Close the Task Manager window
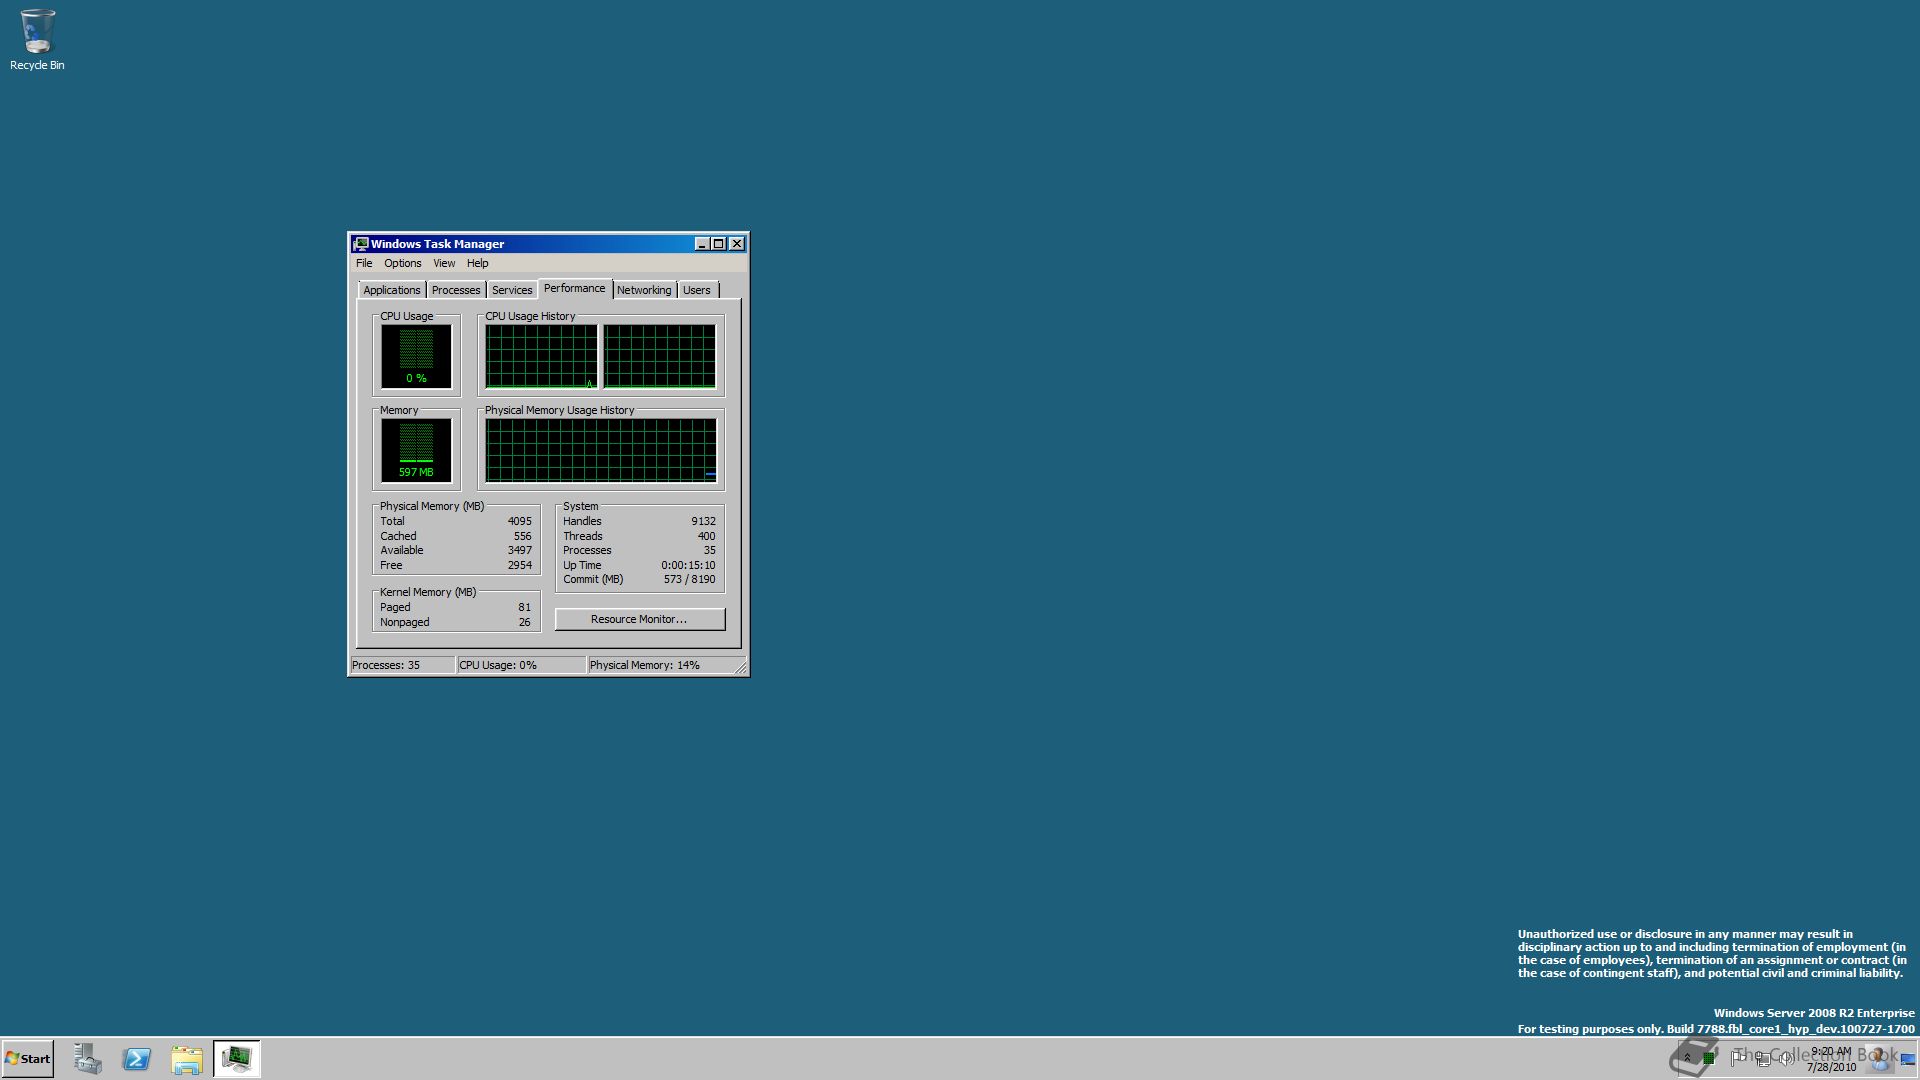 pos(737,244)
